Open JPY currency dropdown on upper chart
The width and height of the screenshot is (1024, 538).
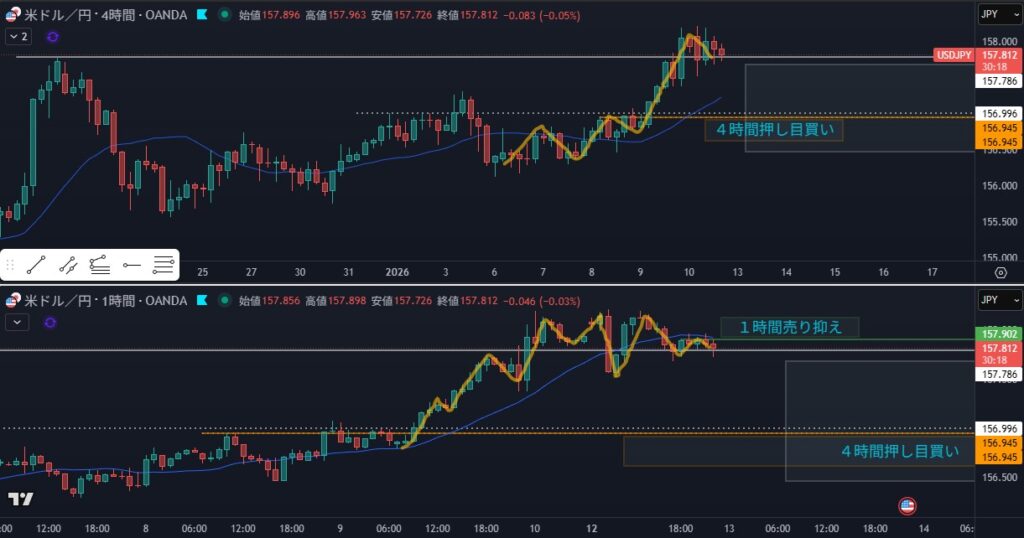click(x=998, y=14)
